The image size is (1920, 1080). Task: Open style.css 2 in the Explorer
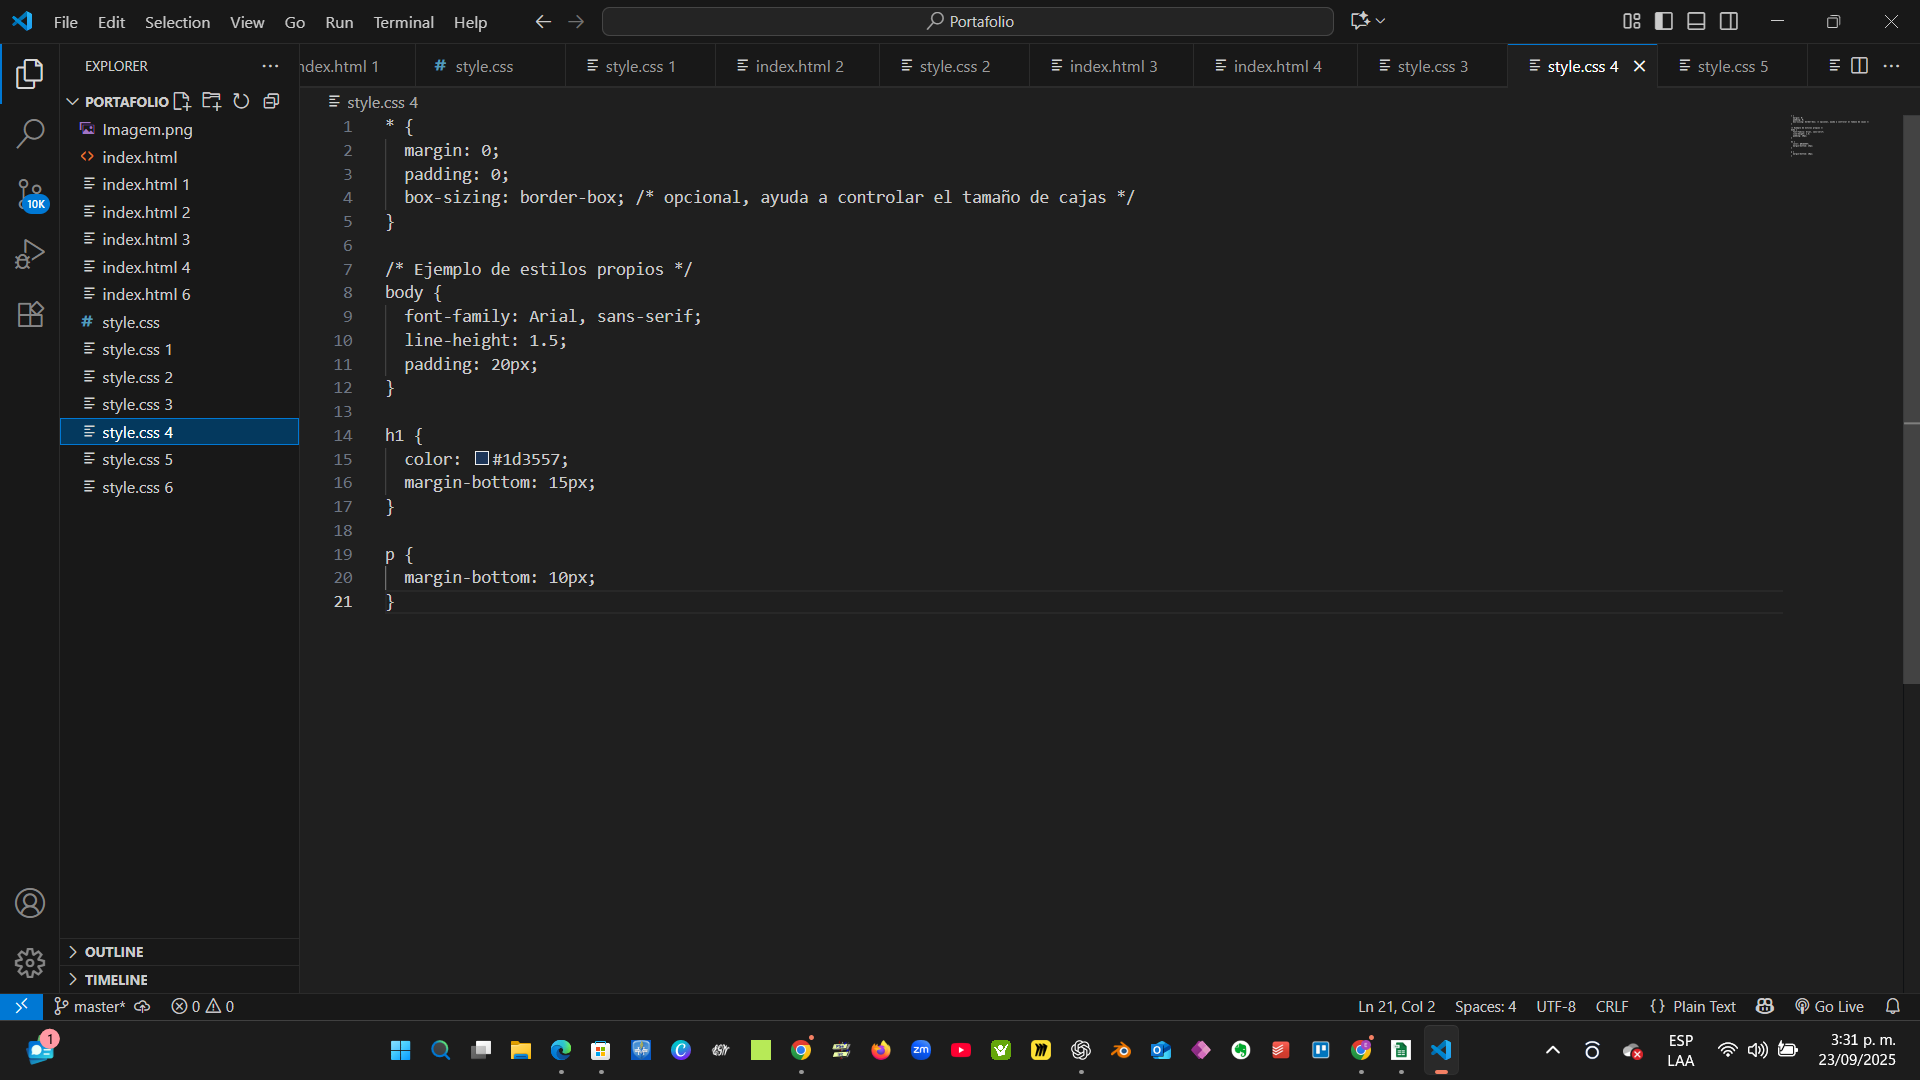[x=180, y=377]
